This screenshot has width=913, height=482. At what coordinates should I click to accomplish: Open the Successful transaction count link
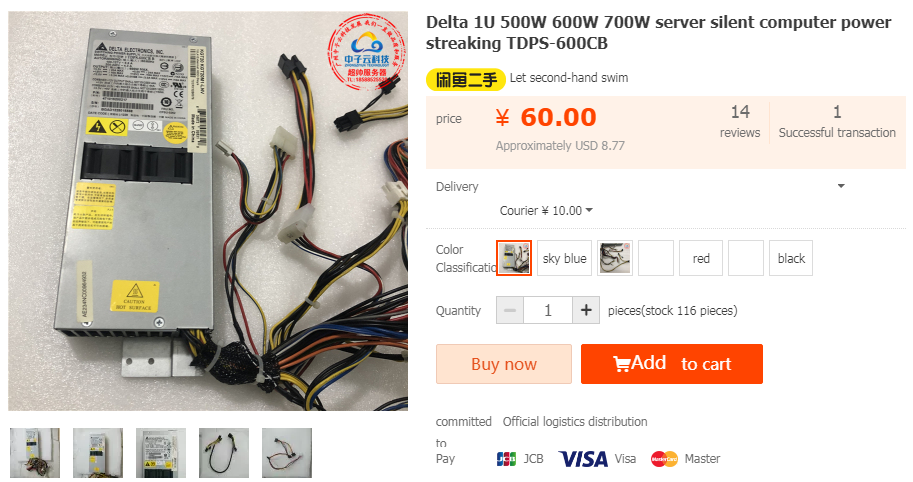tap(837, 121)
